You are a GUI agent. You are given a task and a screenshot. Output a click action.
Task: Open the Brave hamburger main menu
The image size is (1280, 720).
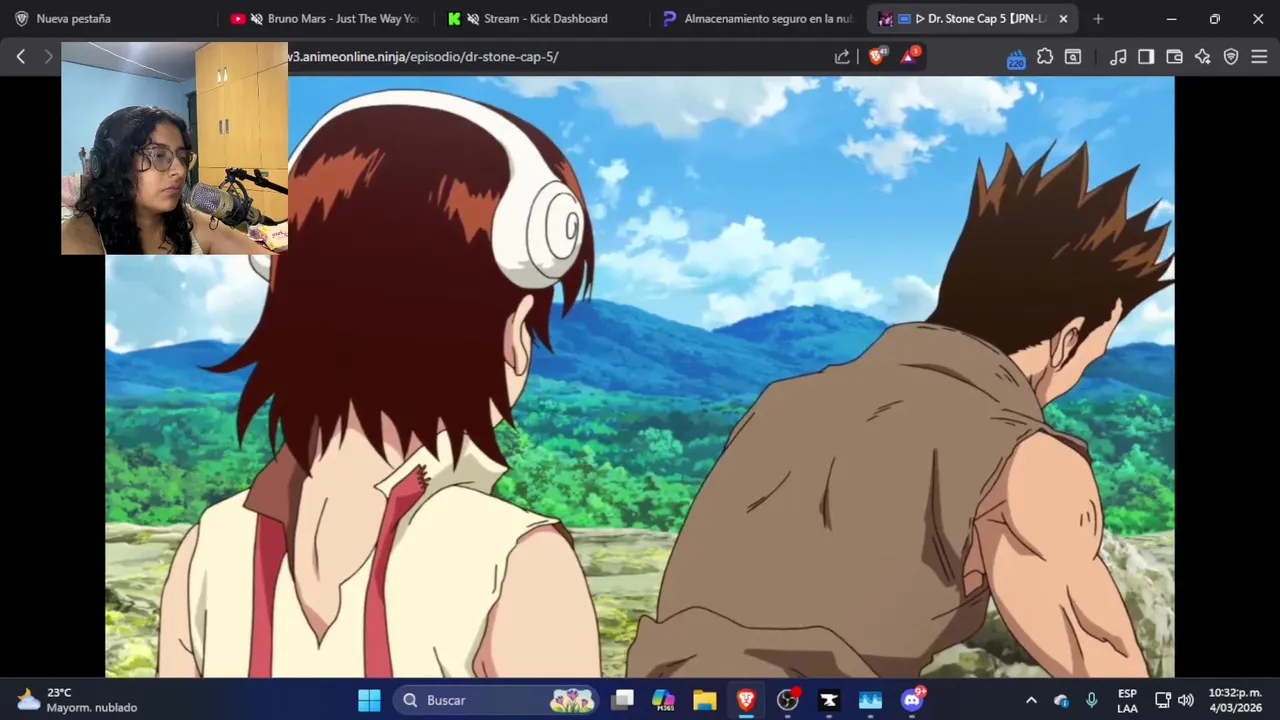click(1259, 57)
